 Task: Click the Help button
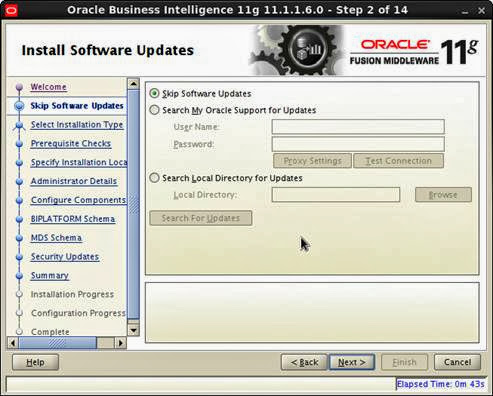coord(35,362)
